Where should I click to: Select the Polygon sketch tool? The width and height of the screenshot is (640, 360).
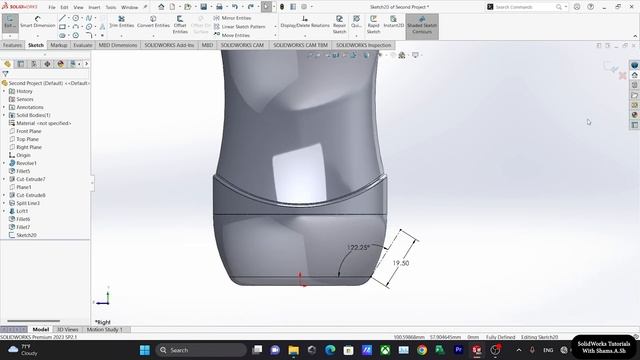[x=76, y=36]
